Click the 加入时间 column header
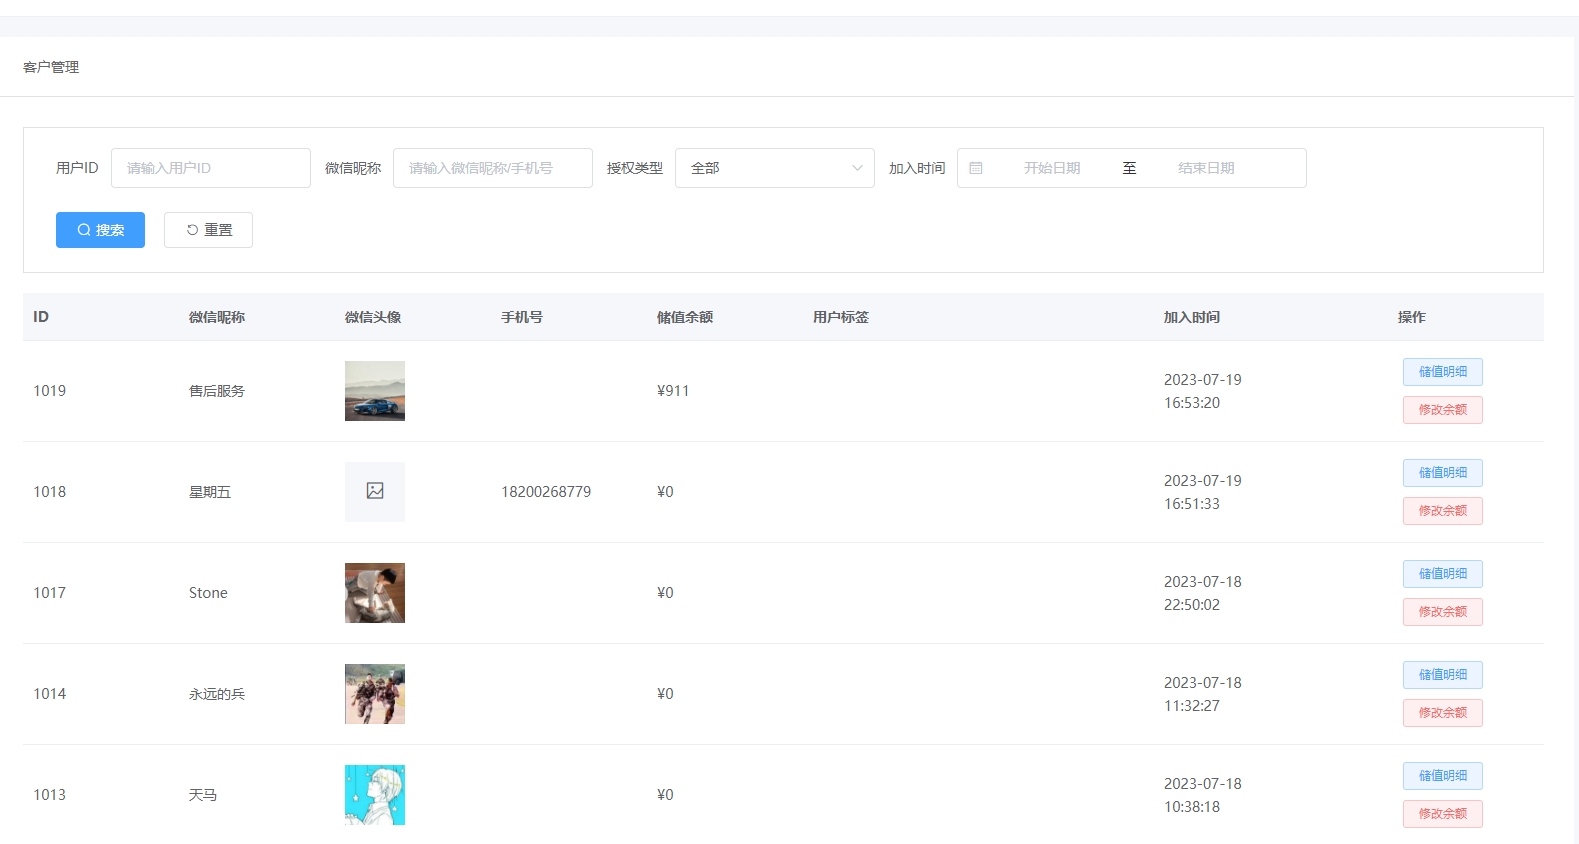This screenshot has height=844, width=1579. point(1192,317)
